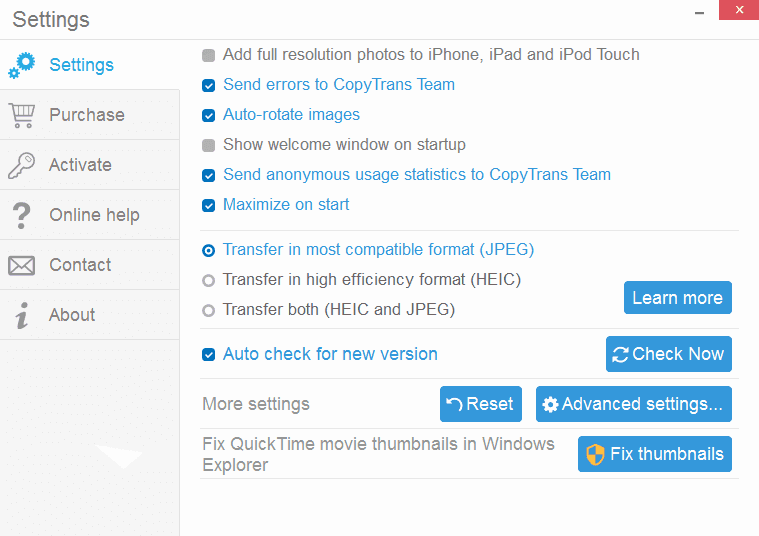Choose Transfer both (HEIC and JPEG) option
Screen dimensions: 759x536
point(208,310)
